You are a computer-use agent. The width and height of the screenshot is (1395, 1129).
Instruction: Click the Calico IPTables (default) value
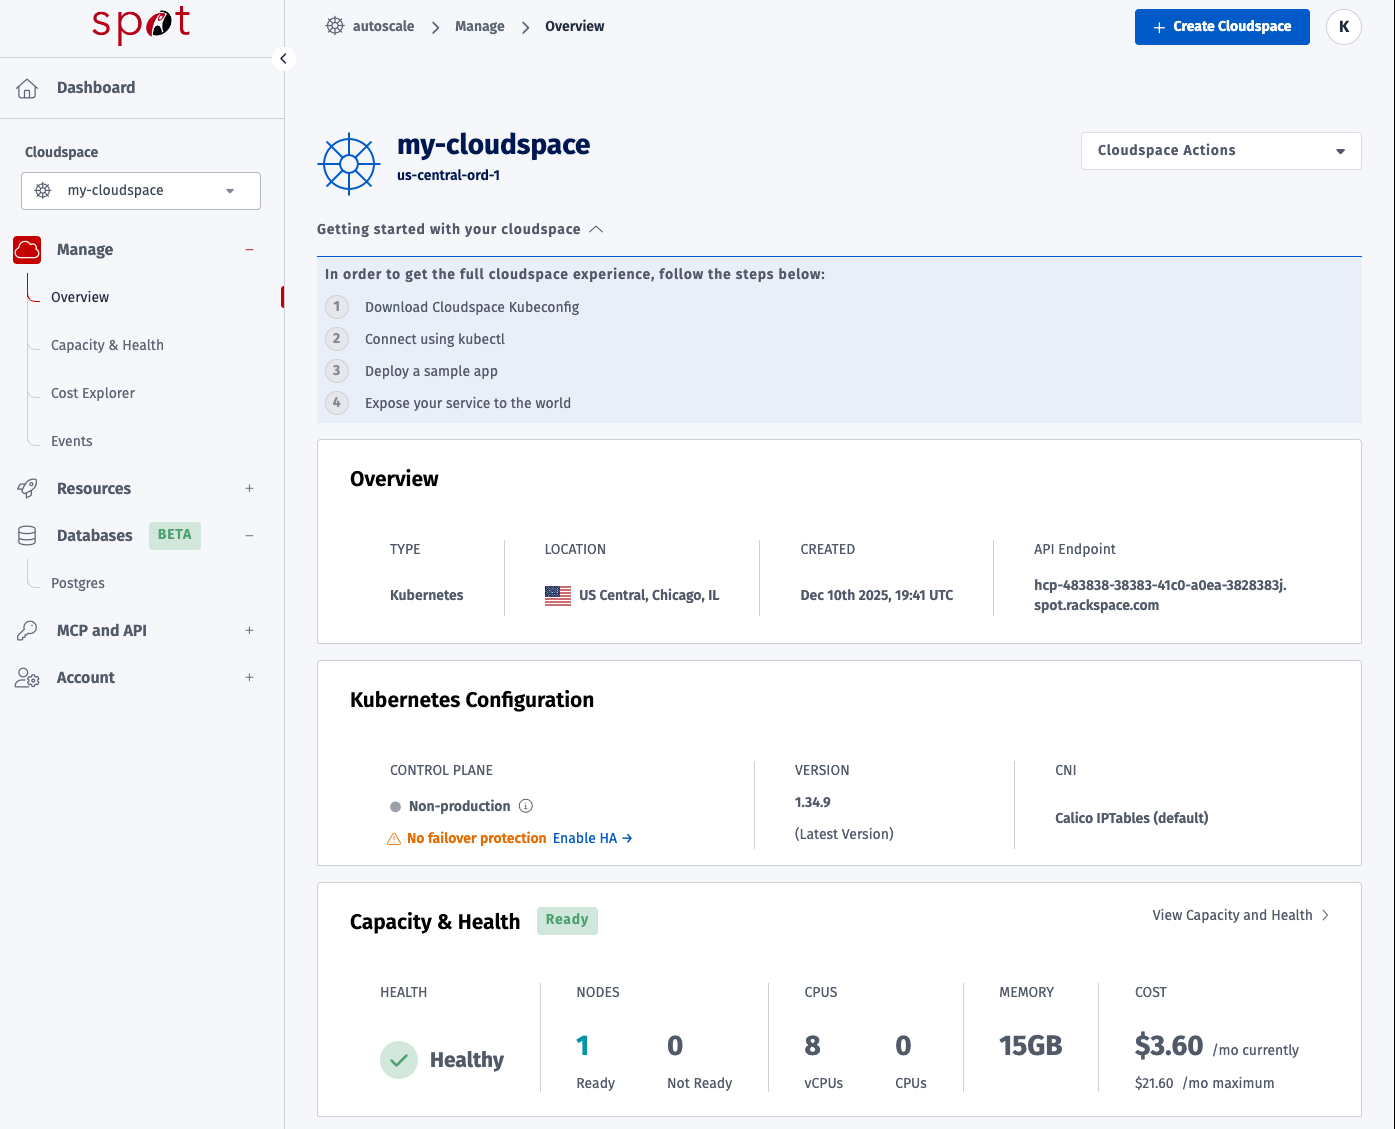tap(1132, 818)
